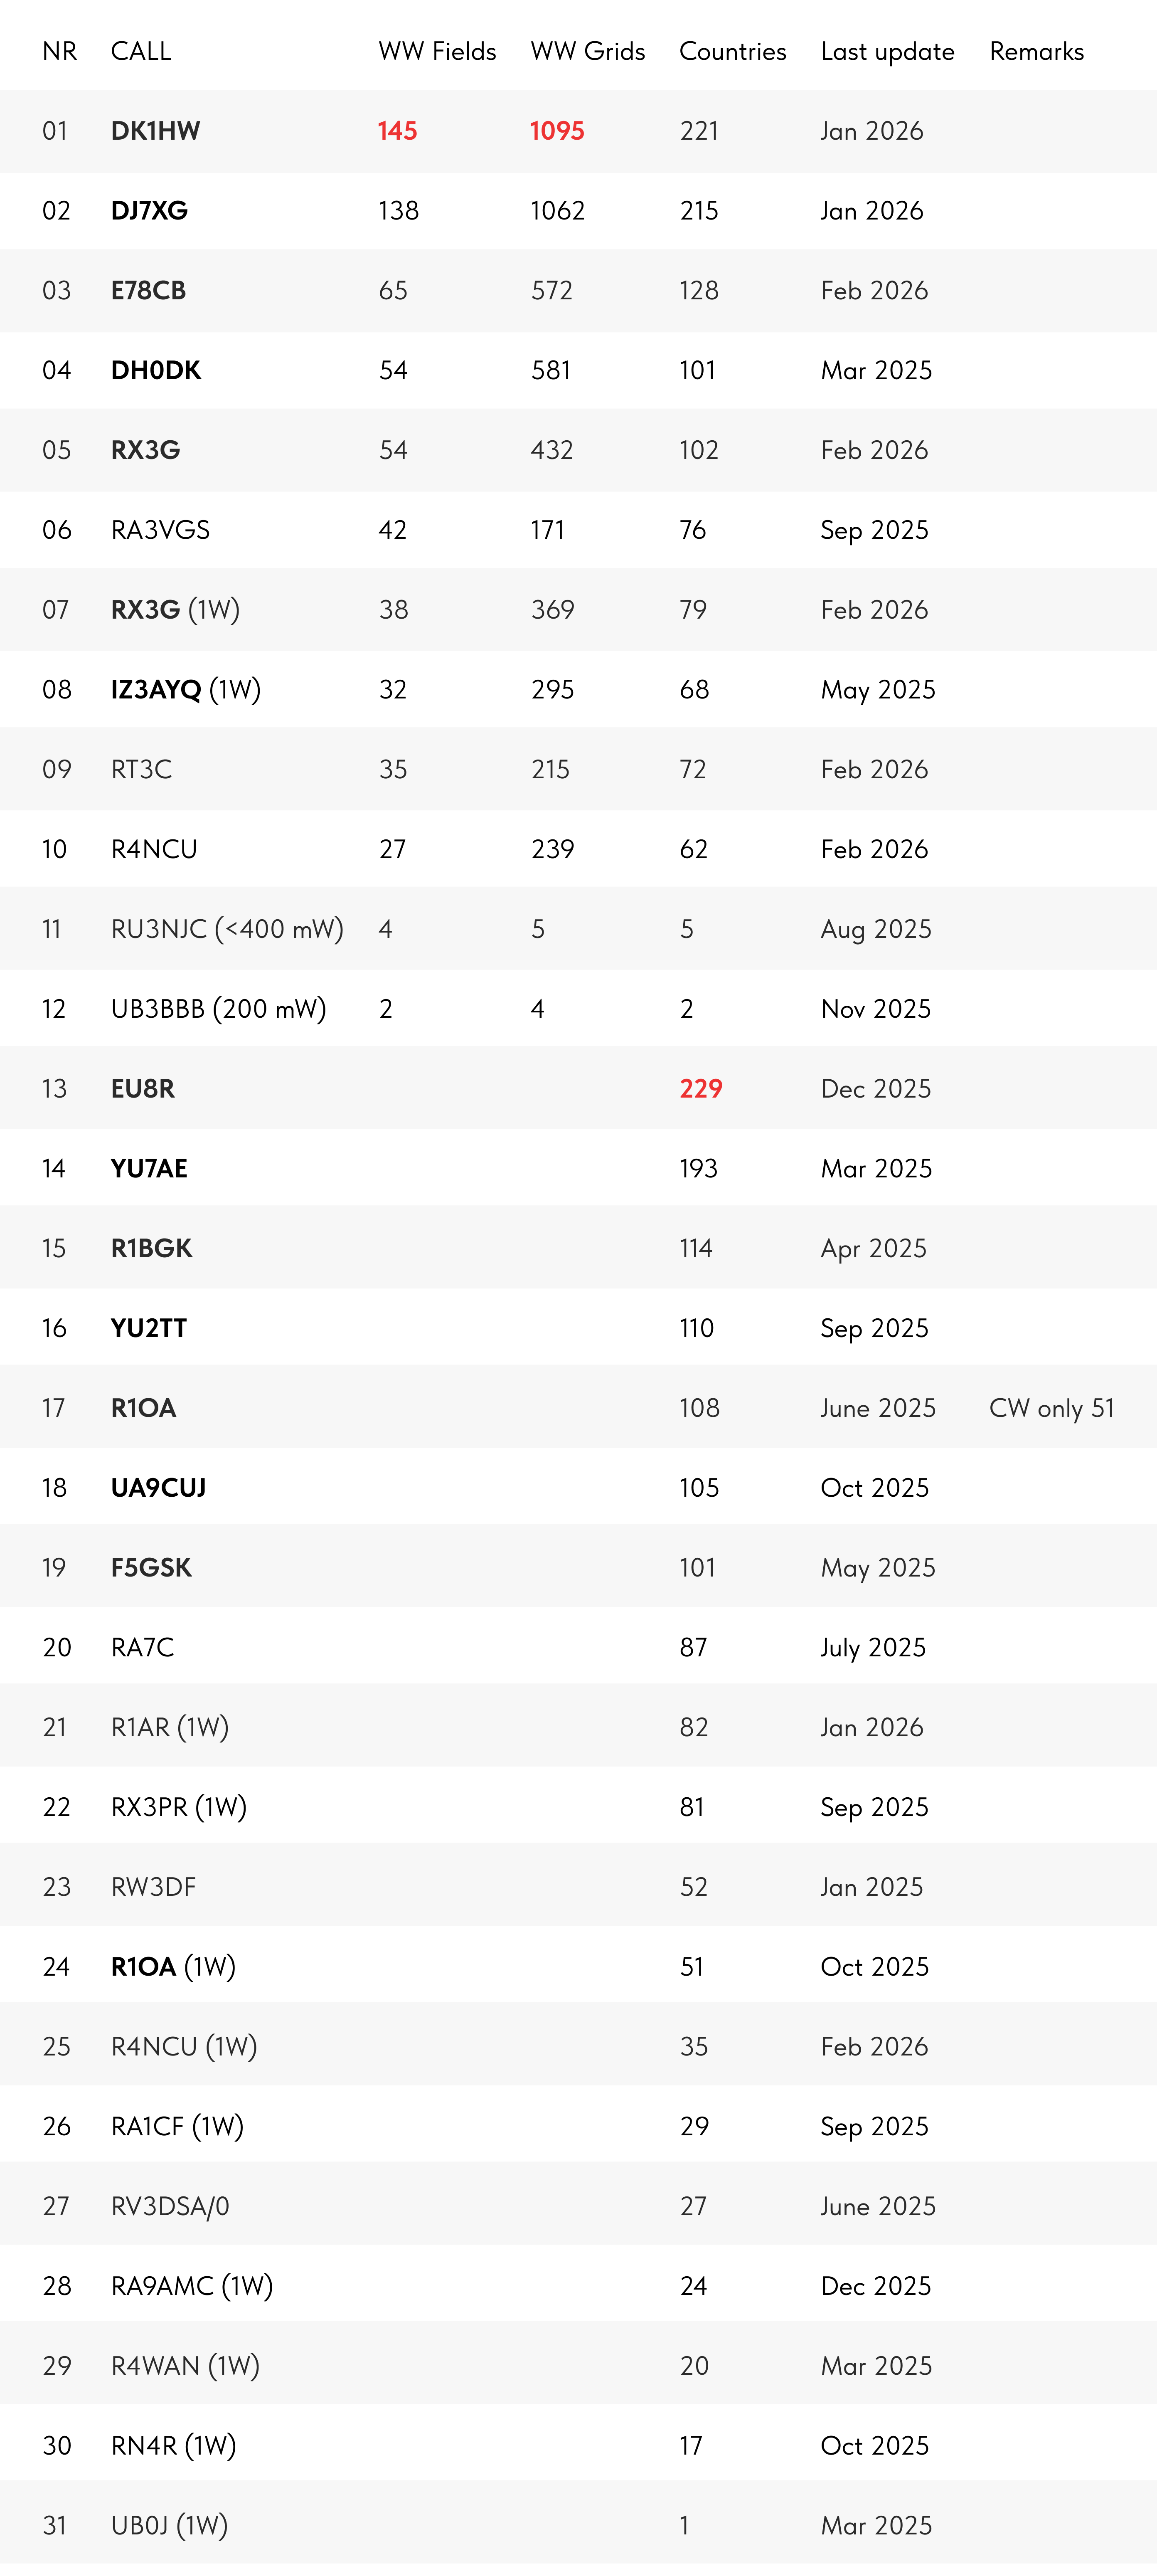The height and width of the screenshot is (2576, 1157).
Task: Click the Remarks column header
Action: (1037, 51)
